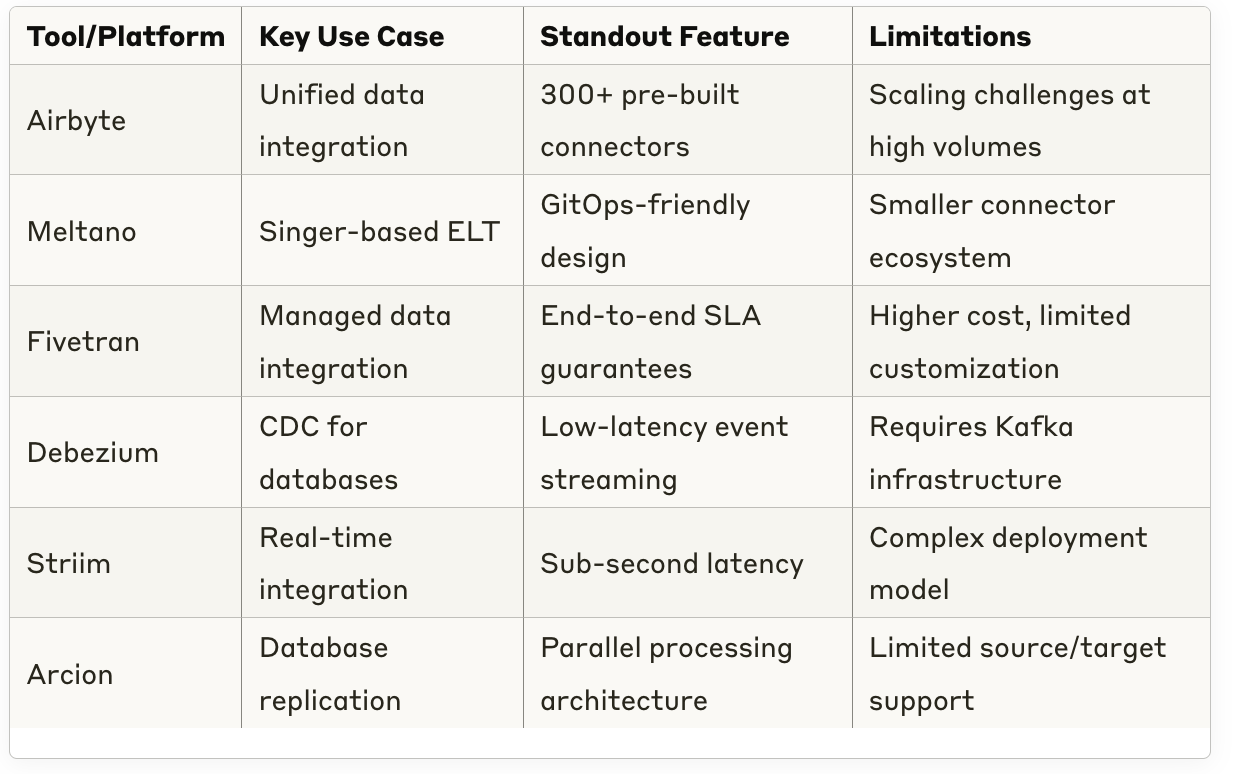Select the Debezium tool name cell
This screenshot has width=1234, height=774.
126,452
